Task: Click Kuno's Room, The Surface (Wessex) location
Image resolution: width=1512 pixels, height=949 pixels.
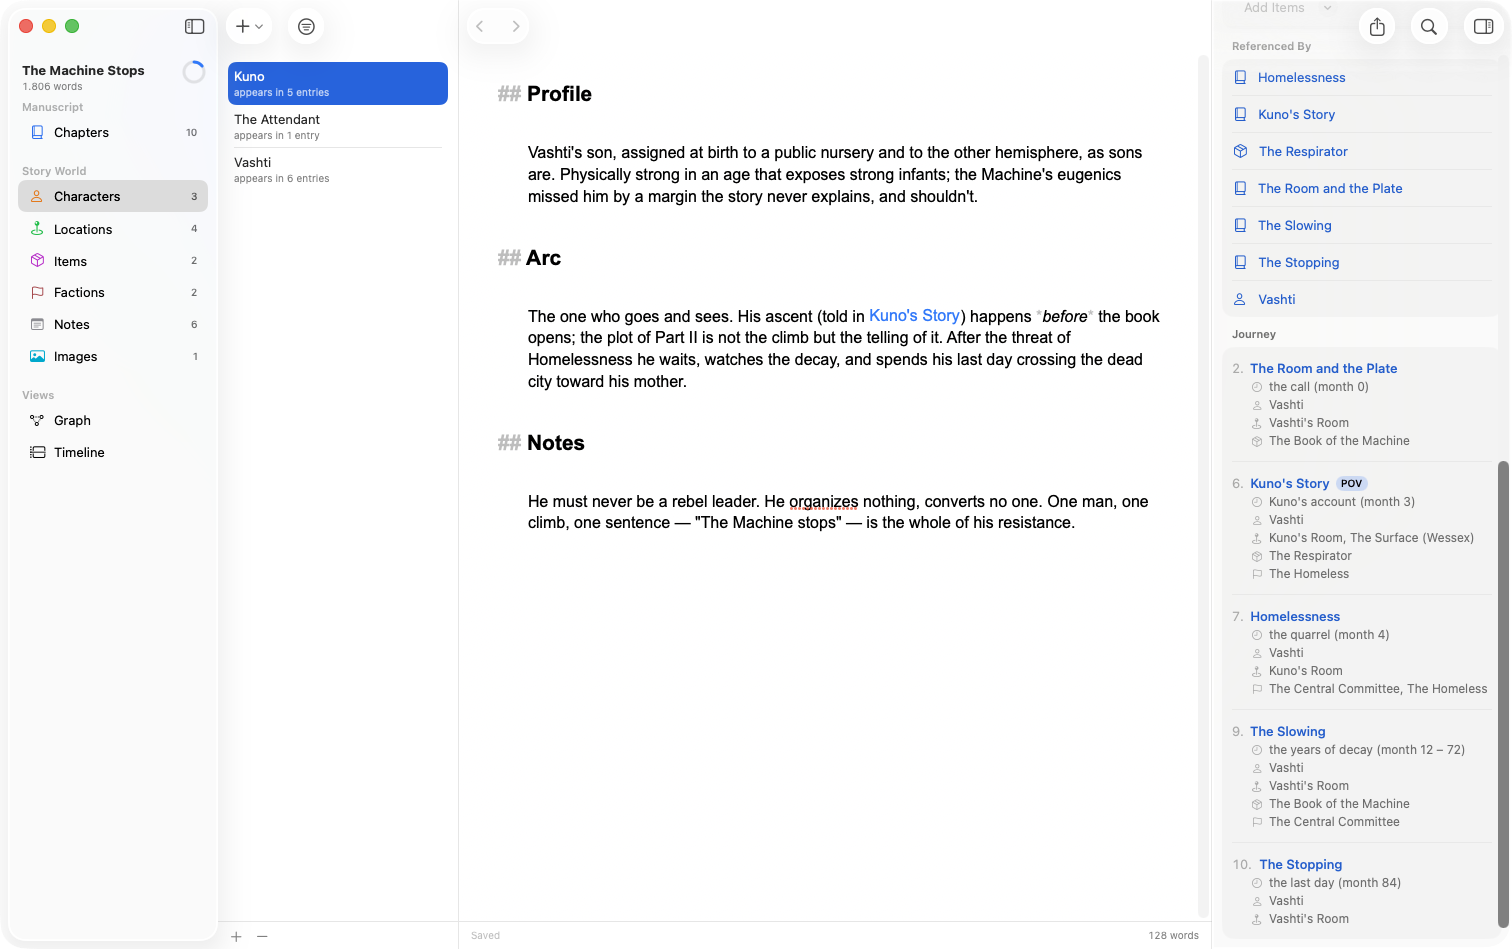Action: tap(1371, 538)
